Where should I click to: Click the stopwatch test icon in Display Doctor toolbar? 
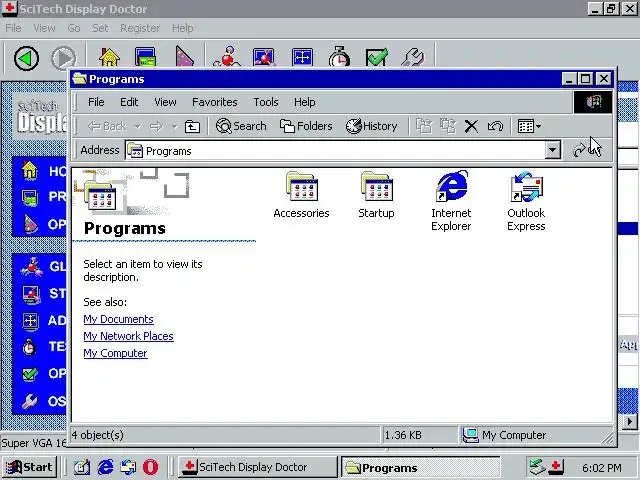(x=339, y=57)
